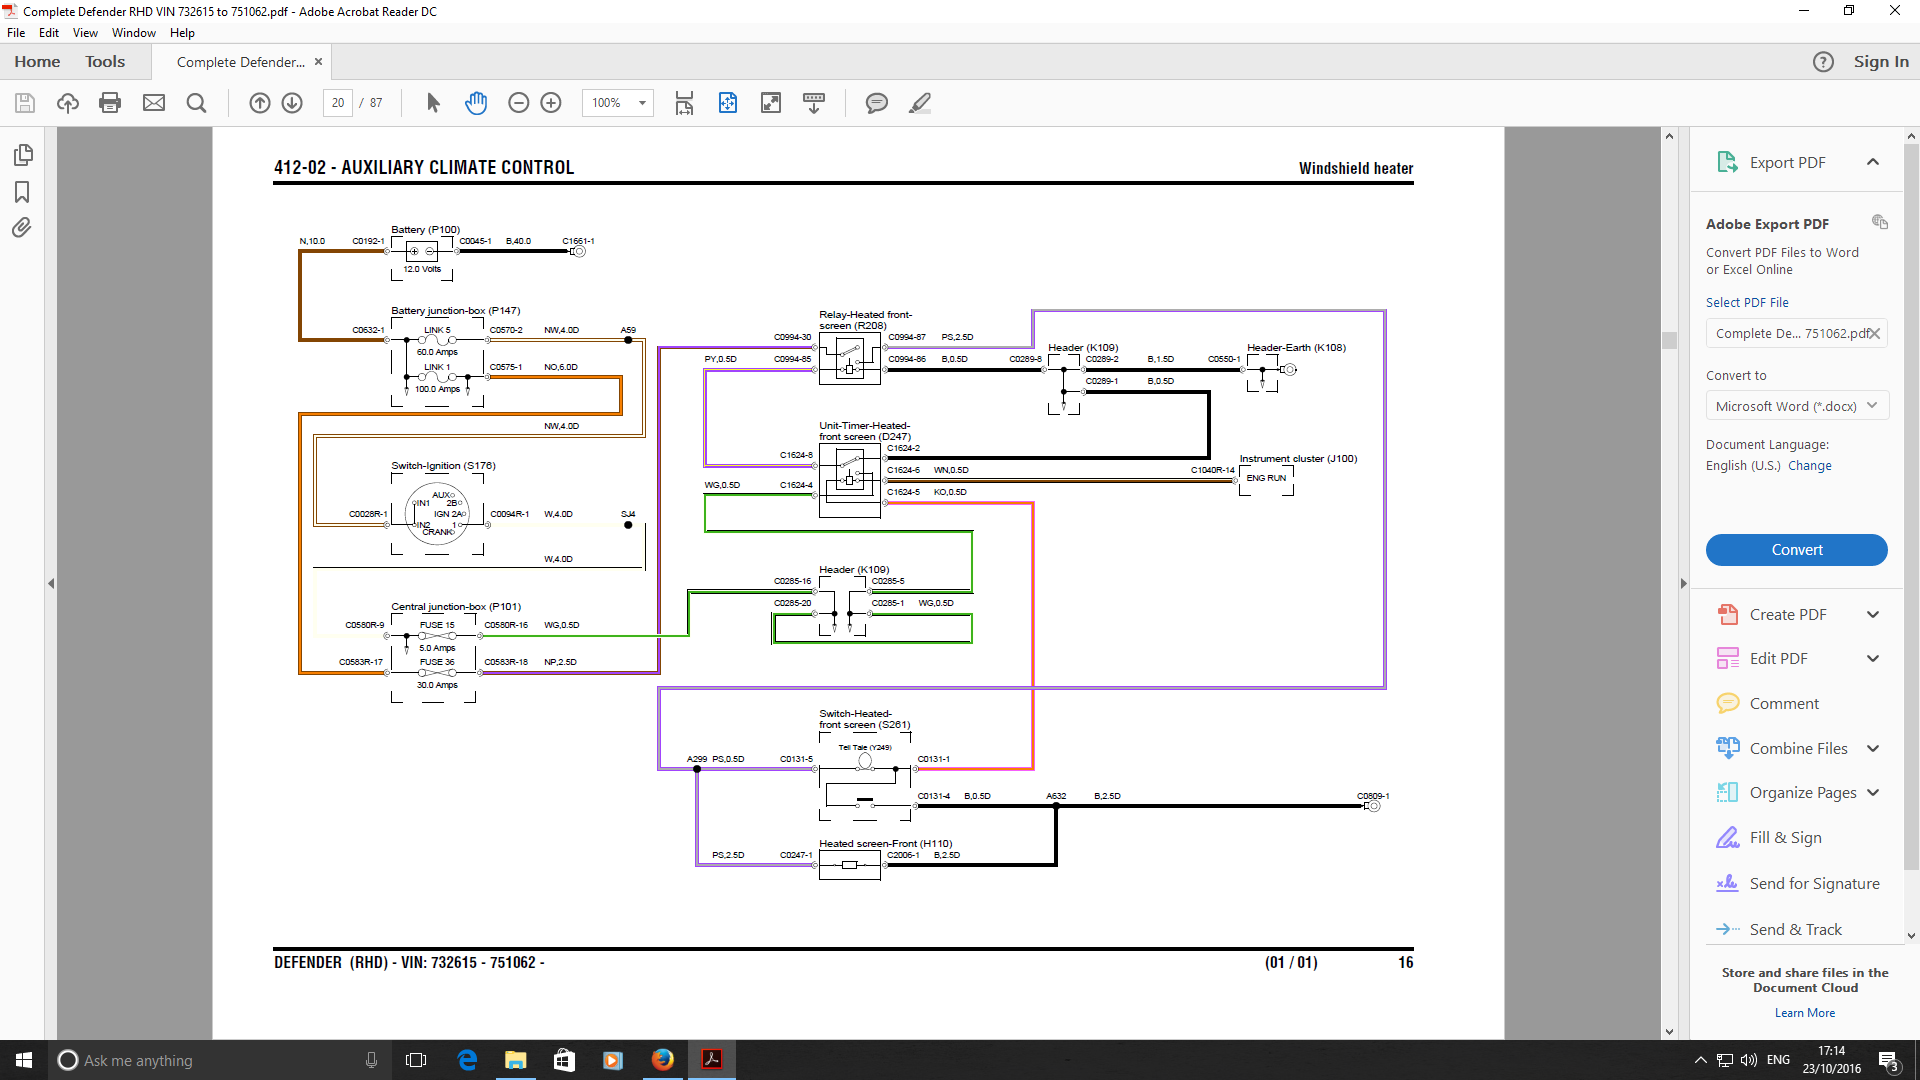Open the zoom level dropdown
Image resolution: width=1920 pixels, height=1080 pixels.
click(642, 103)
